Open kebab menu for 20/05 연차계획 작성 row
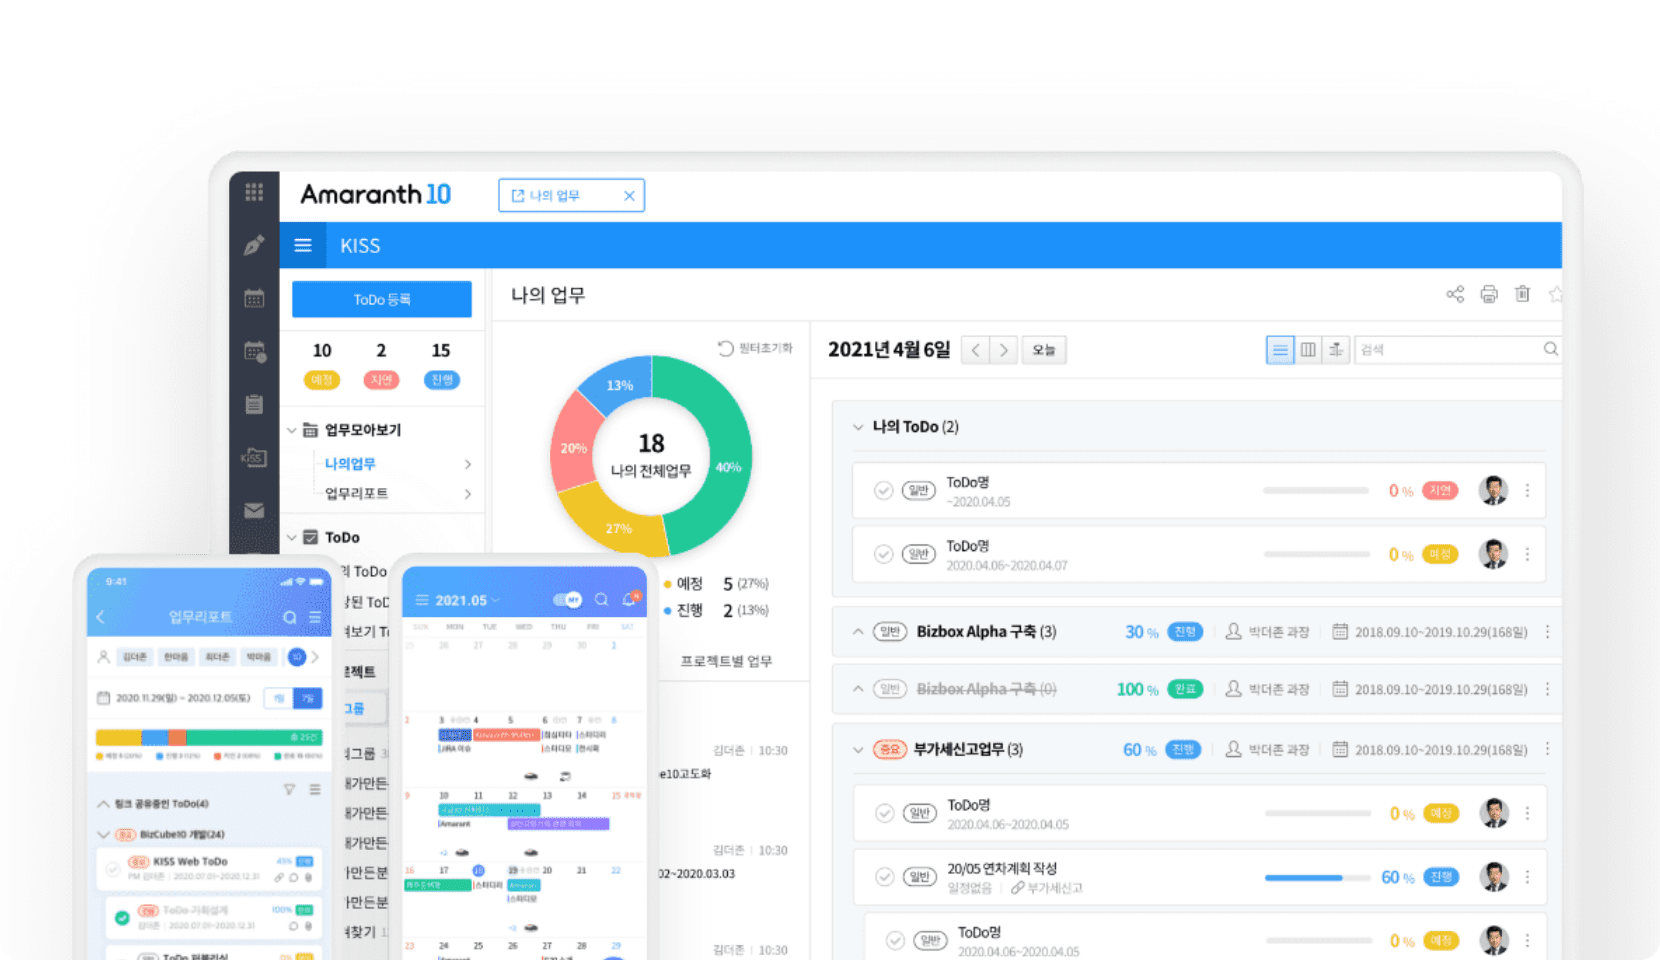 pyautogui.click(x=1527, y=877)
